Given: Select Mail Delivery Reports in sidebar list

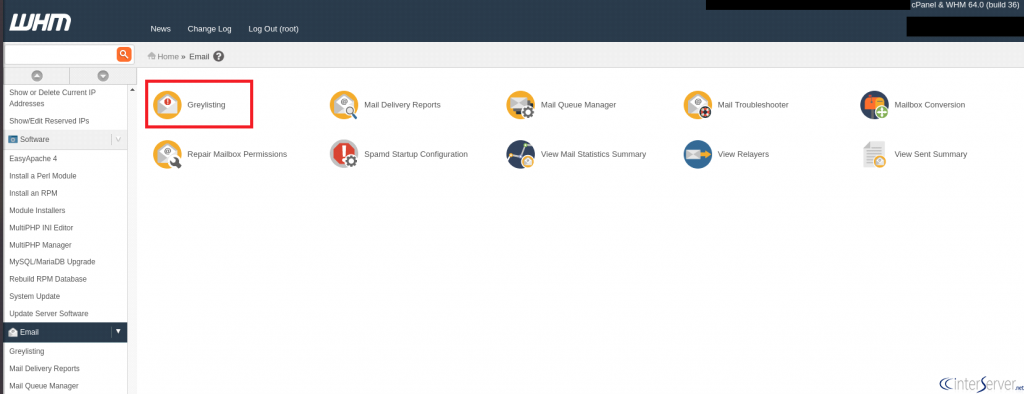Looking at the screenshot, I should (x=44, y=369).
